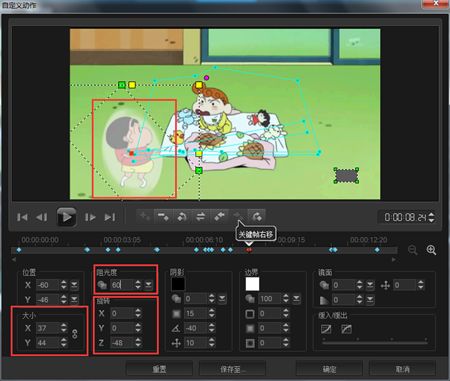
Task: Click the stepper arrows for opacity
Action: pyautogui.click(x=138, y=285)
